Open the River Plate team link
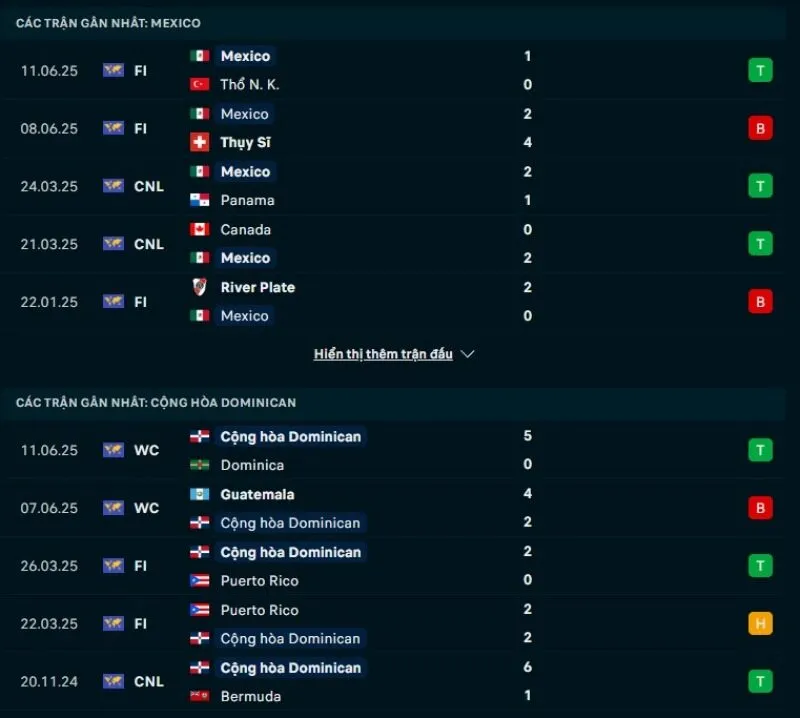 pos(257,287)
